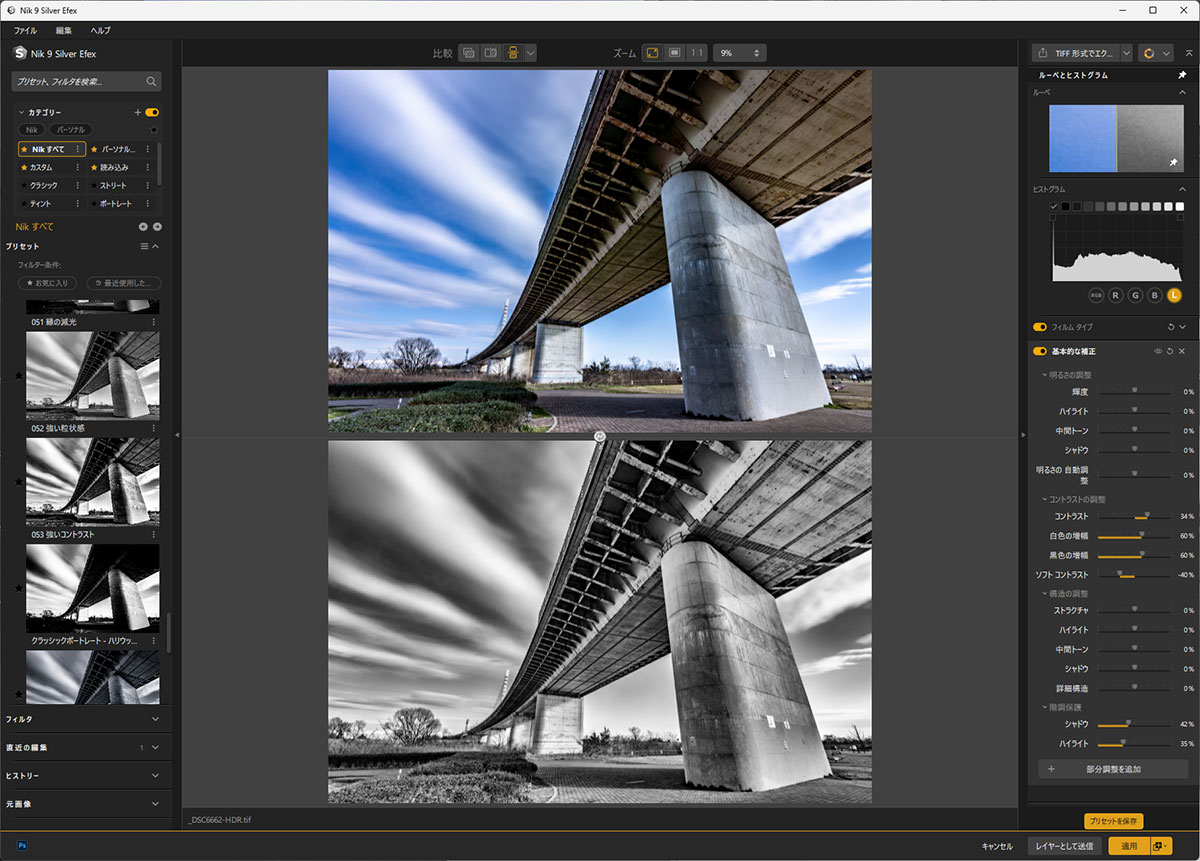This screenshot has width=1200, height=861.
Task: Adjust the コントラスト slider handle
Action: (1146, 517)
